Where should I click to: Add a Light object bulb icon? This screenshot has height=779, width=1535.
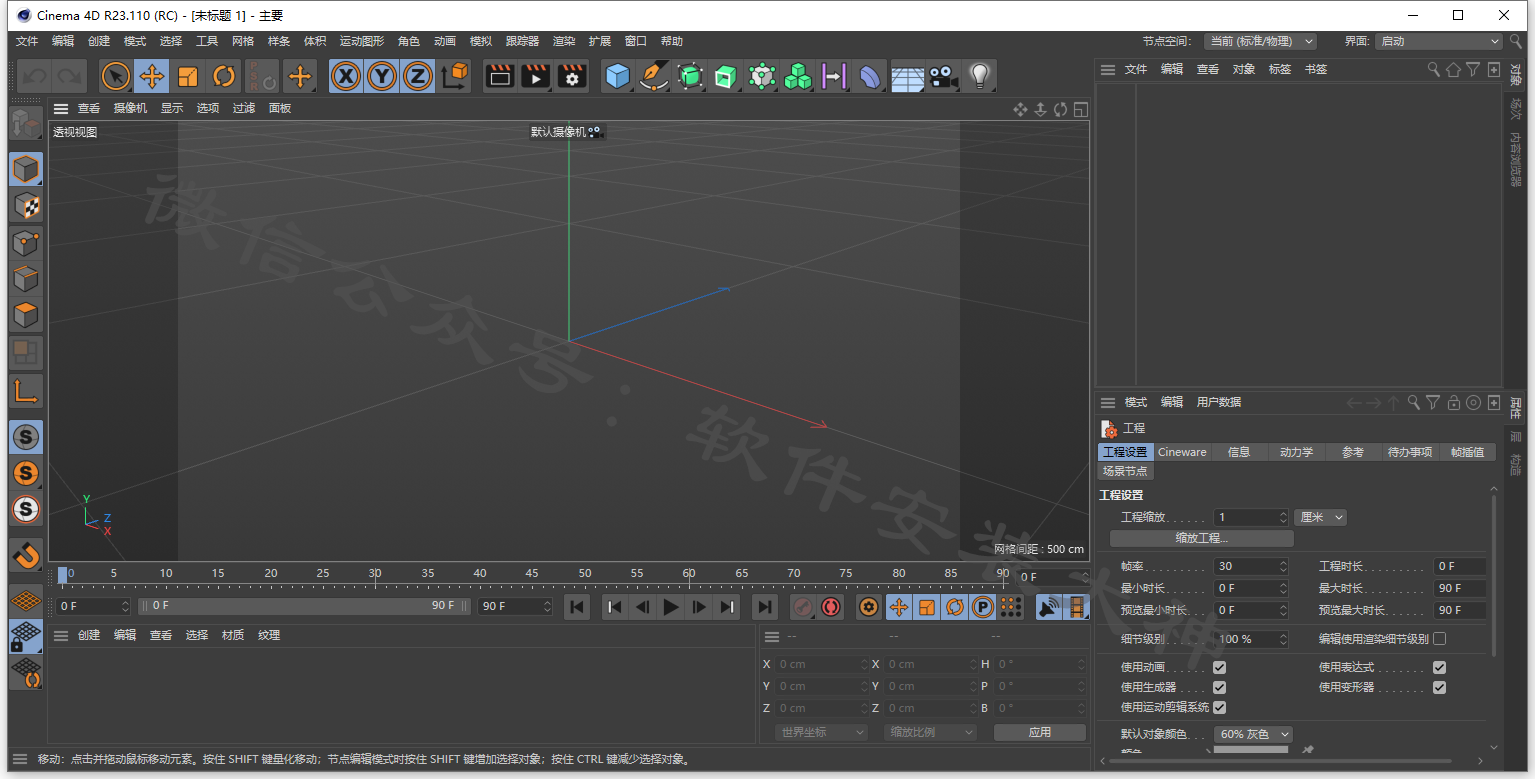coord(979,76)
